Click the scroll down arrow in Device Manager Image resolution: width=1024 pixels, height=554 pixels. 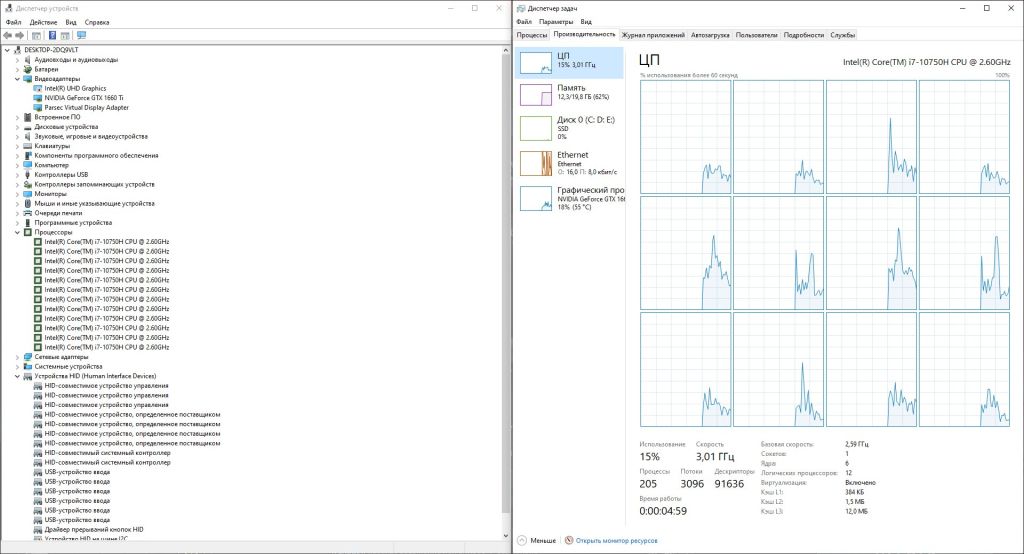pos(505,536)
